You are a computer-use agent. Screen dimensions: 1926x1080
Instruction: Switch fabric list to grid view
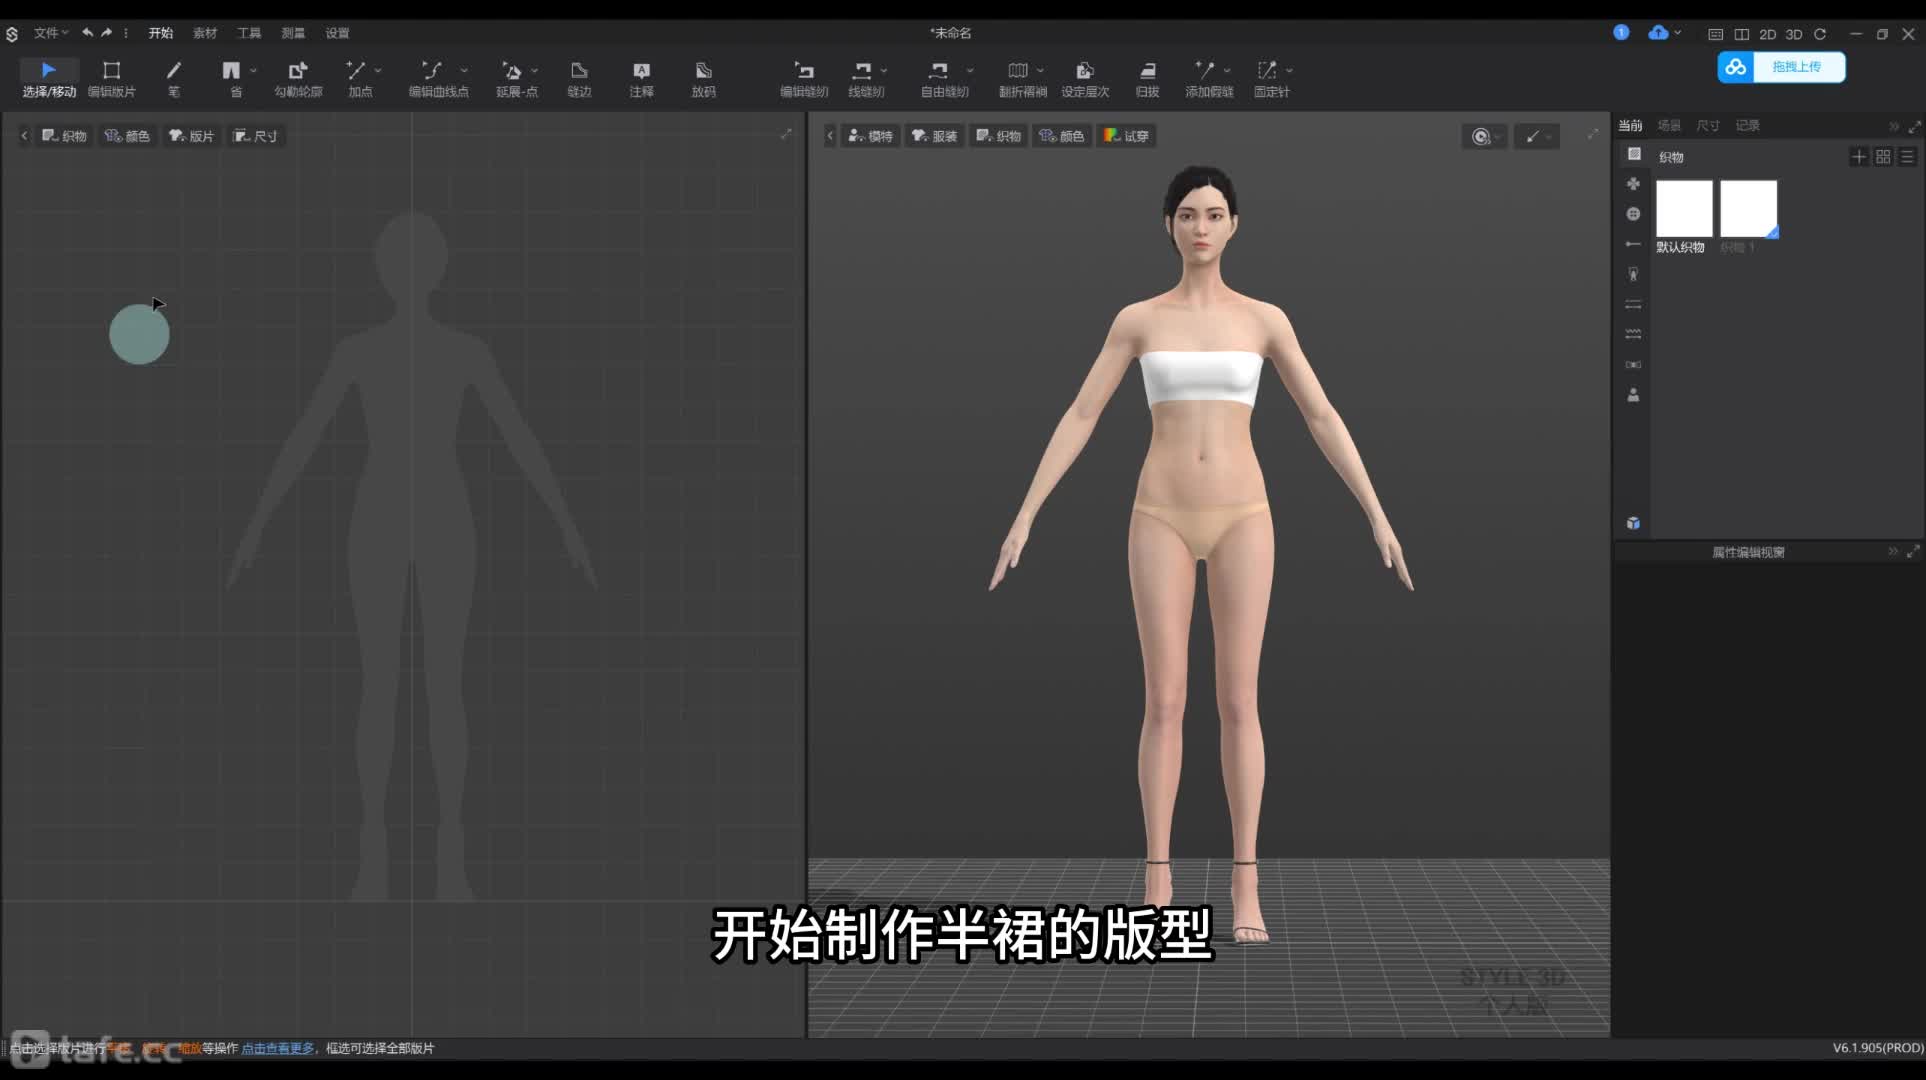pos(1883,157)
